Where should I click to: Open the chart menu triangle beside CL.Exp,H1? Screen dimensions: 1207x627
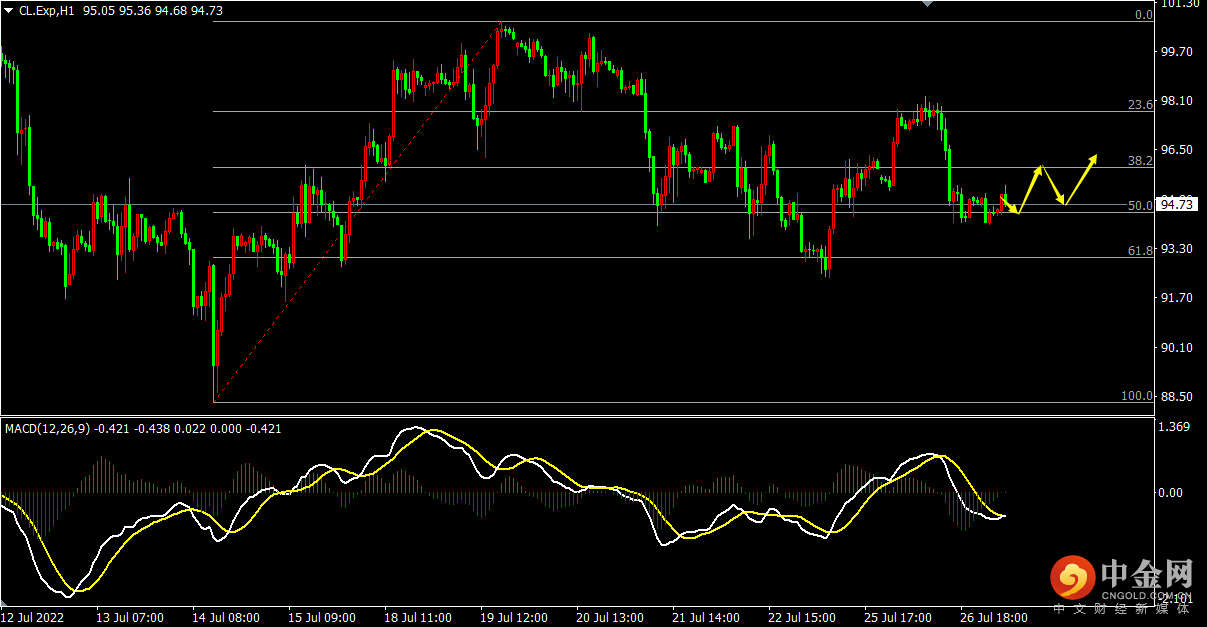tap(9, 10)
